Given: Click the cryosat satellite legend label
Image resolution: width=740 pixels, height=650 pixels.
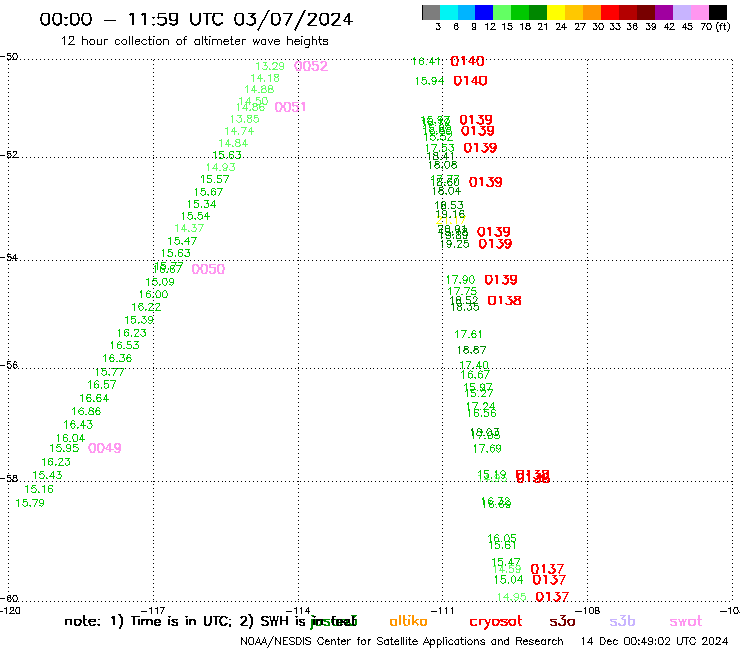Looking at the screenshot, I should (496, 622).
